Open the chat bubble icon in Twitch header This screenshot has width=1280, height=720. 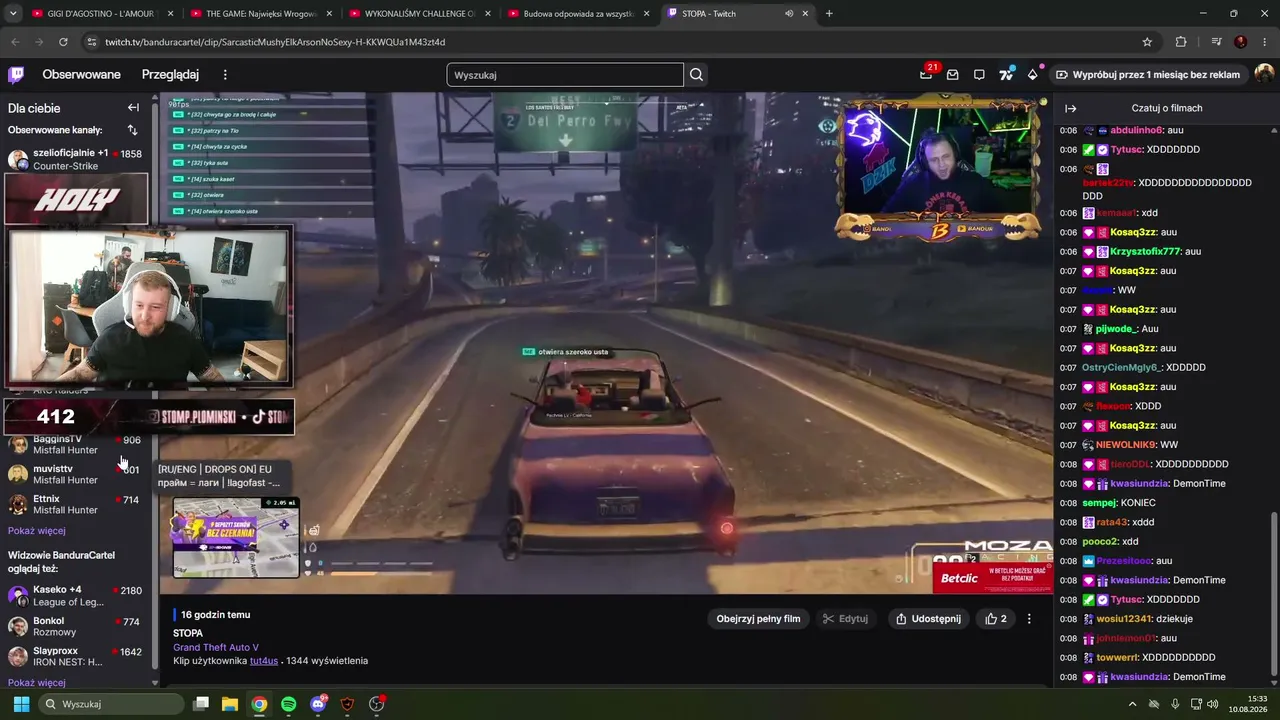(979, 75)
